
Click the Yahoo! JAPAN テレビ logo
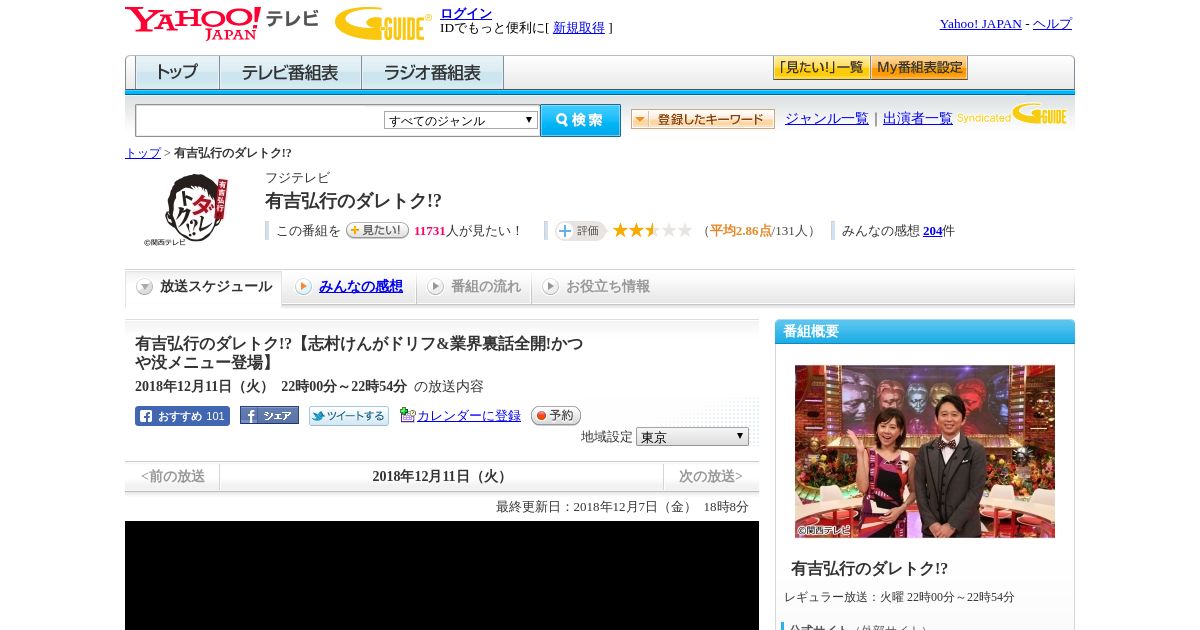pos(222,22)
